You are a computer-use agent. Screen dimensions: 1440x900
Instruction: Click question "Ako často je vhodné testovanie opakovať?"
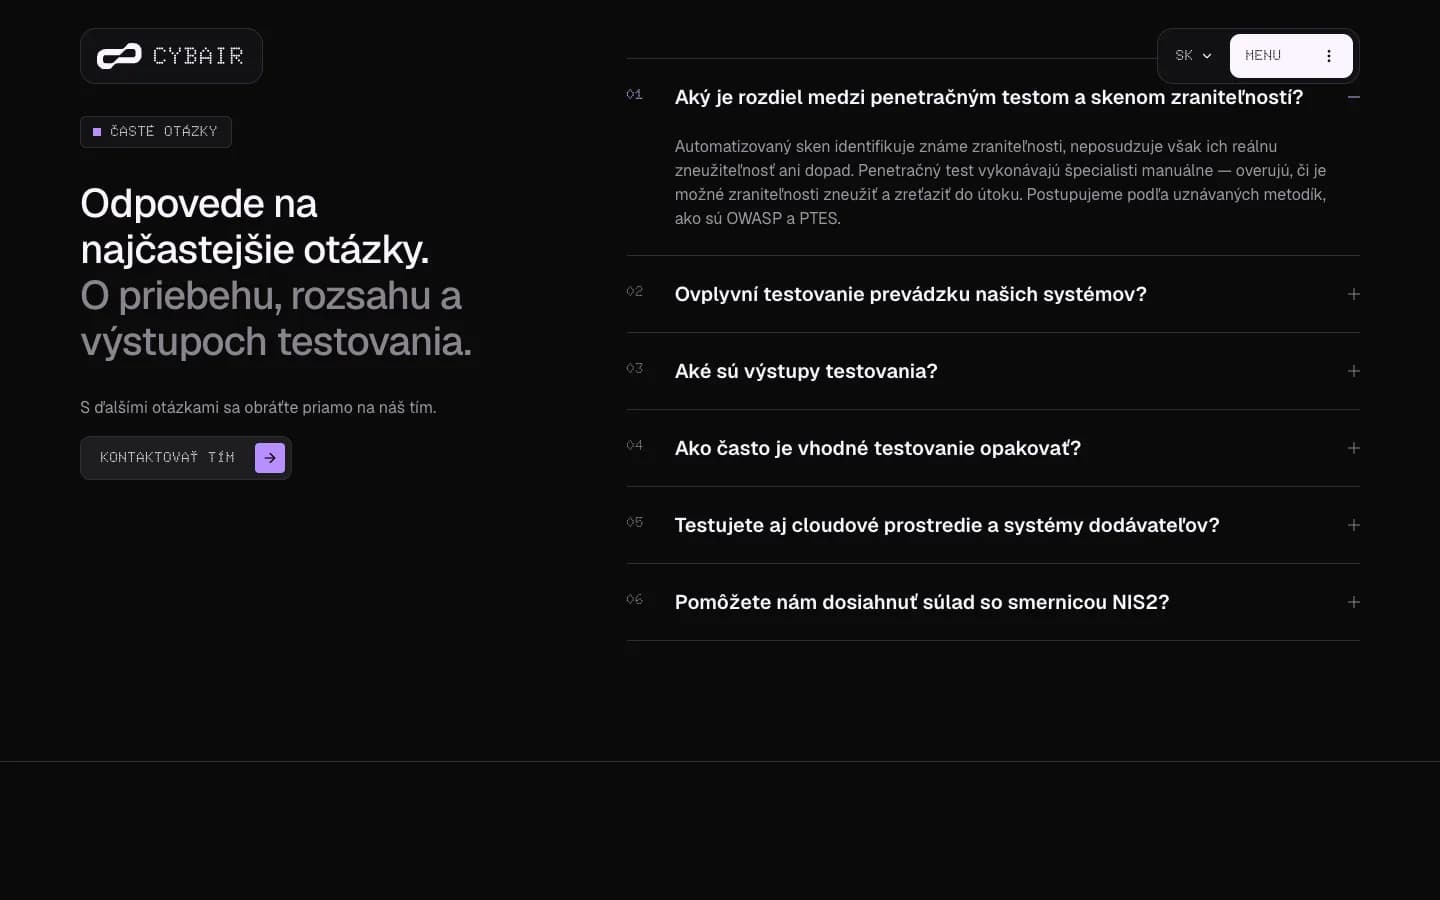[878, 448]
